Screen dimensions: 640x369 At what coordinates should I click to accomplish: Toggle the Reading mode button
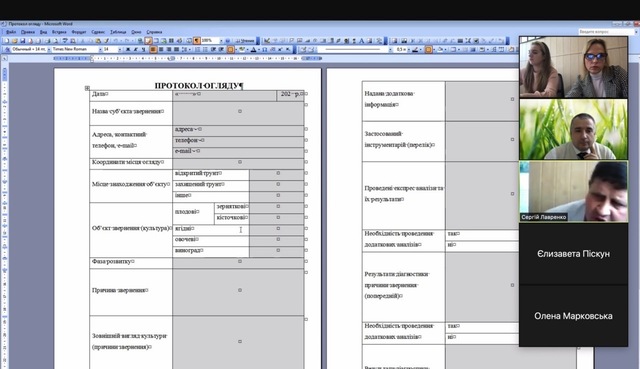coord(245,41)
